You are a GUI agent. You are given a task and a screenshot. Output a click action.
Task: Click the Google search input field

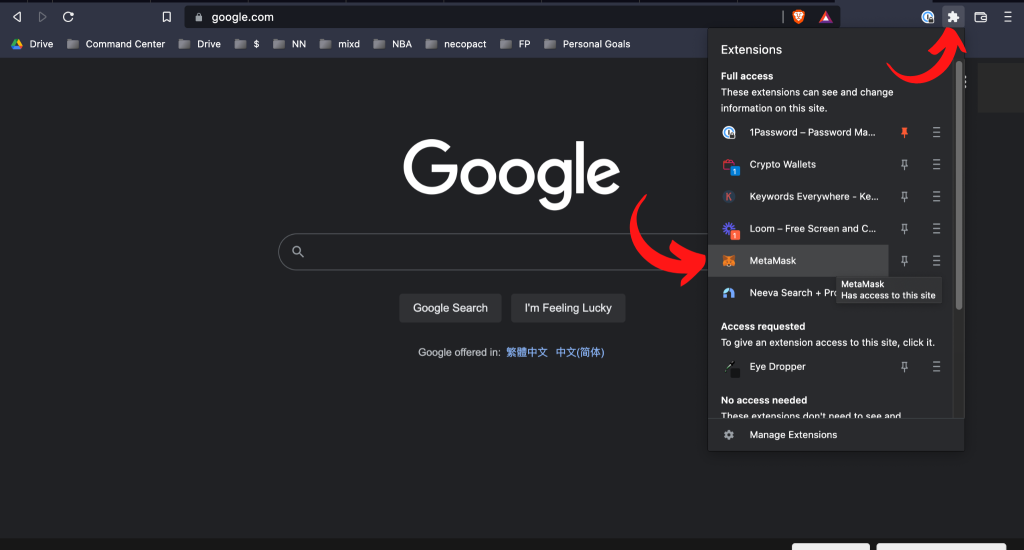coord(500,252)
